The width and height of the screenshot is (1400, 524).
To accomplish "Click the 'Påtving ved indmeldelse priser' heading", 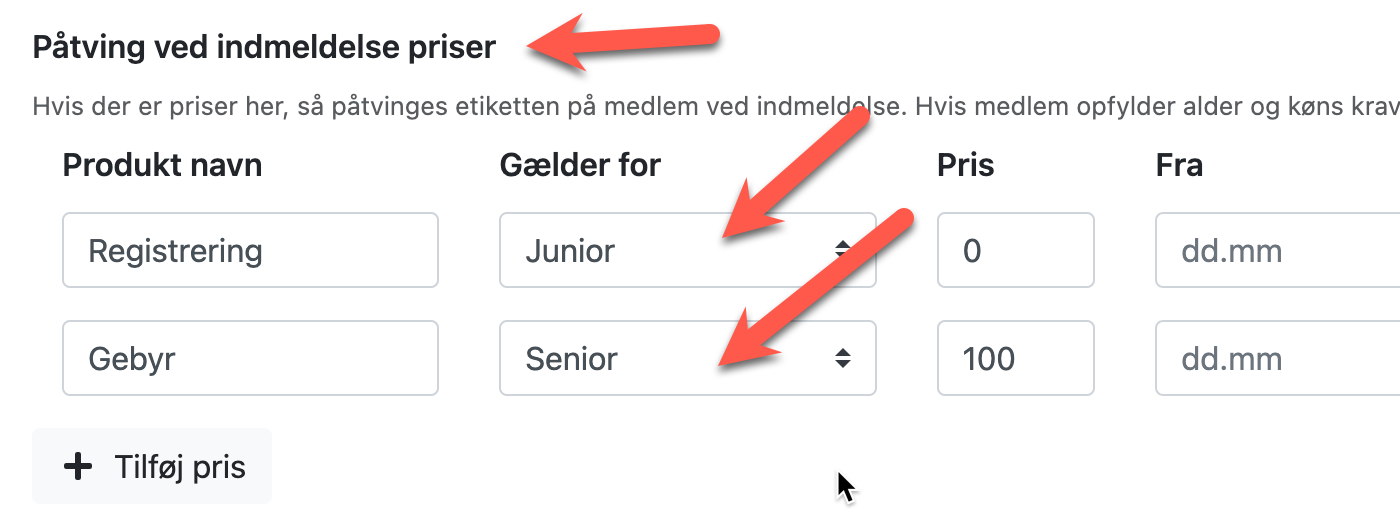I will coord(264,48).
